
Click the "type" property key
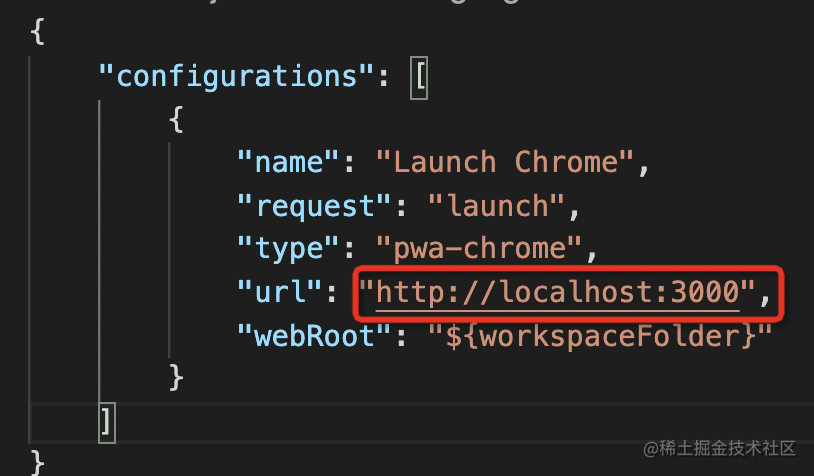point(288,249)
